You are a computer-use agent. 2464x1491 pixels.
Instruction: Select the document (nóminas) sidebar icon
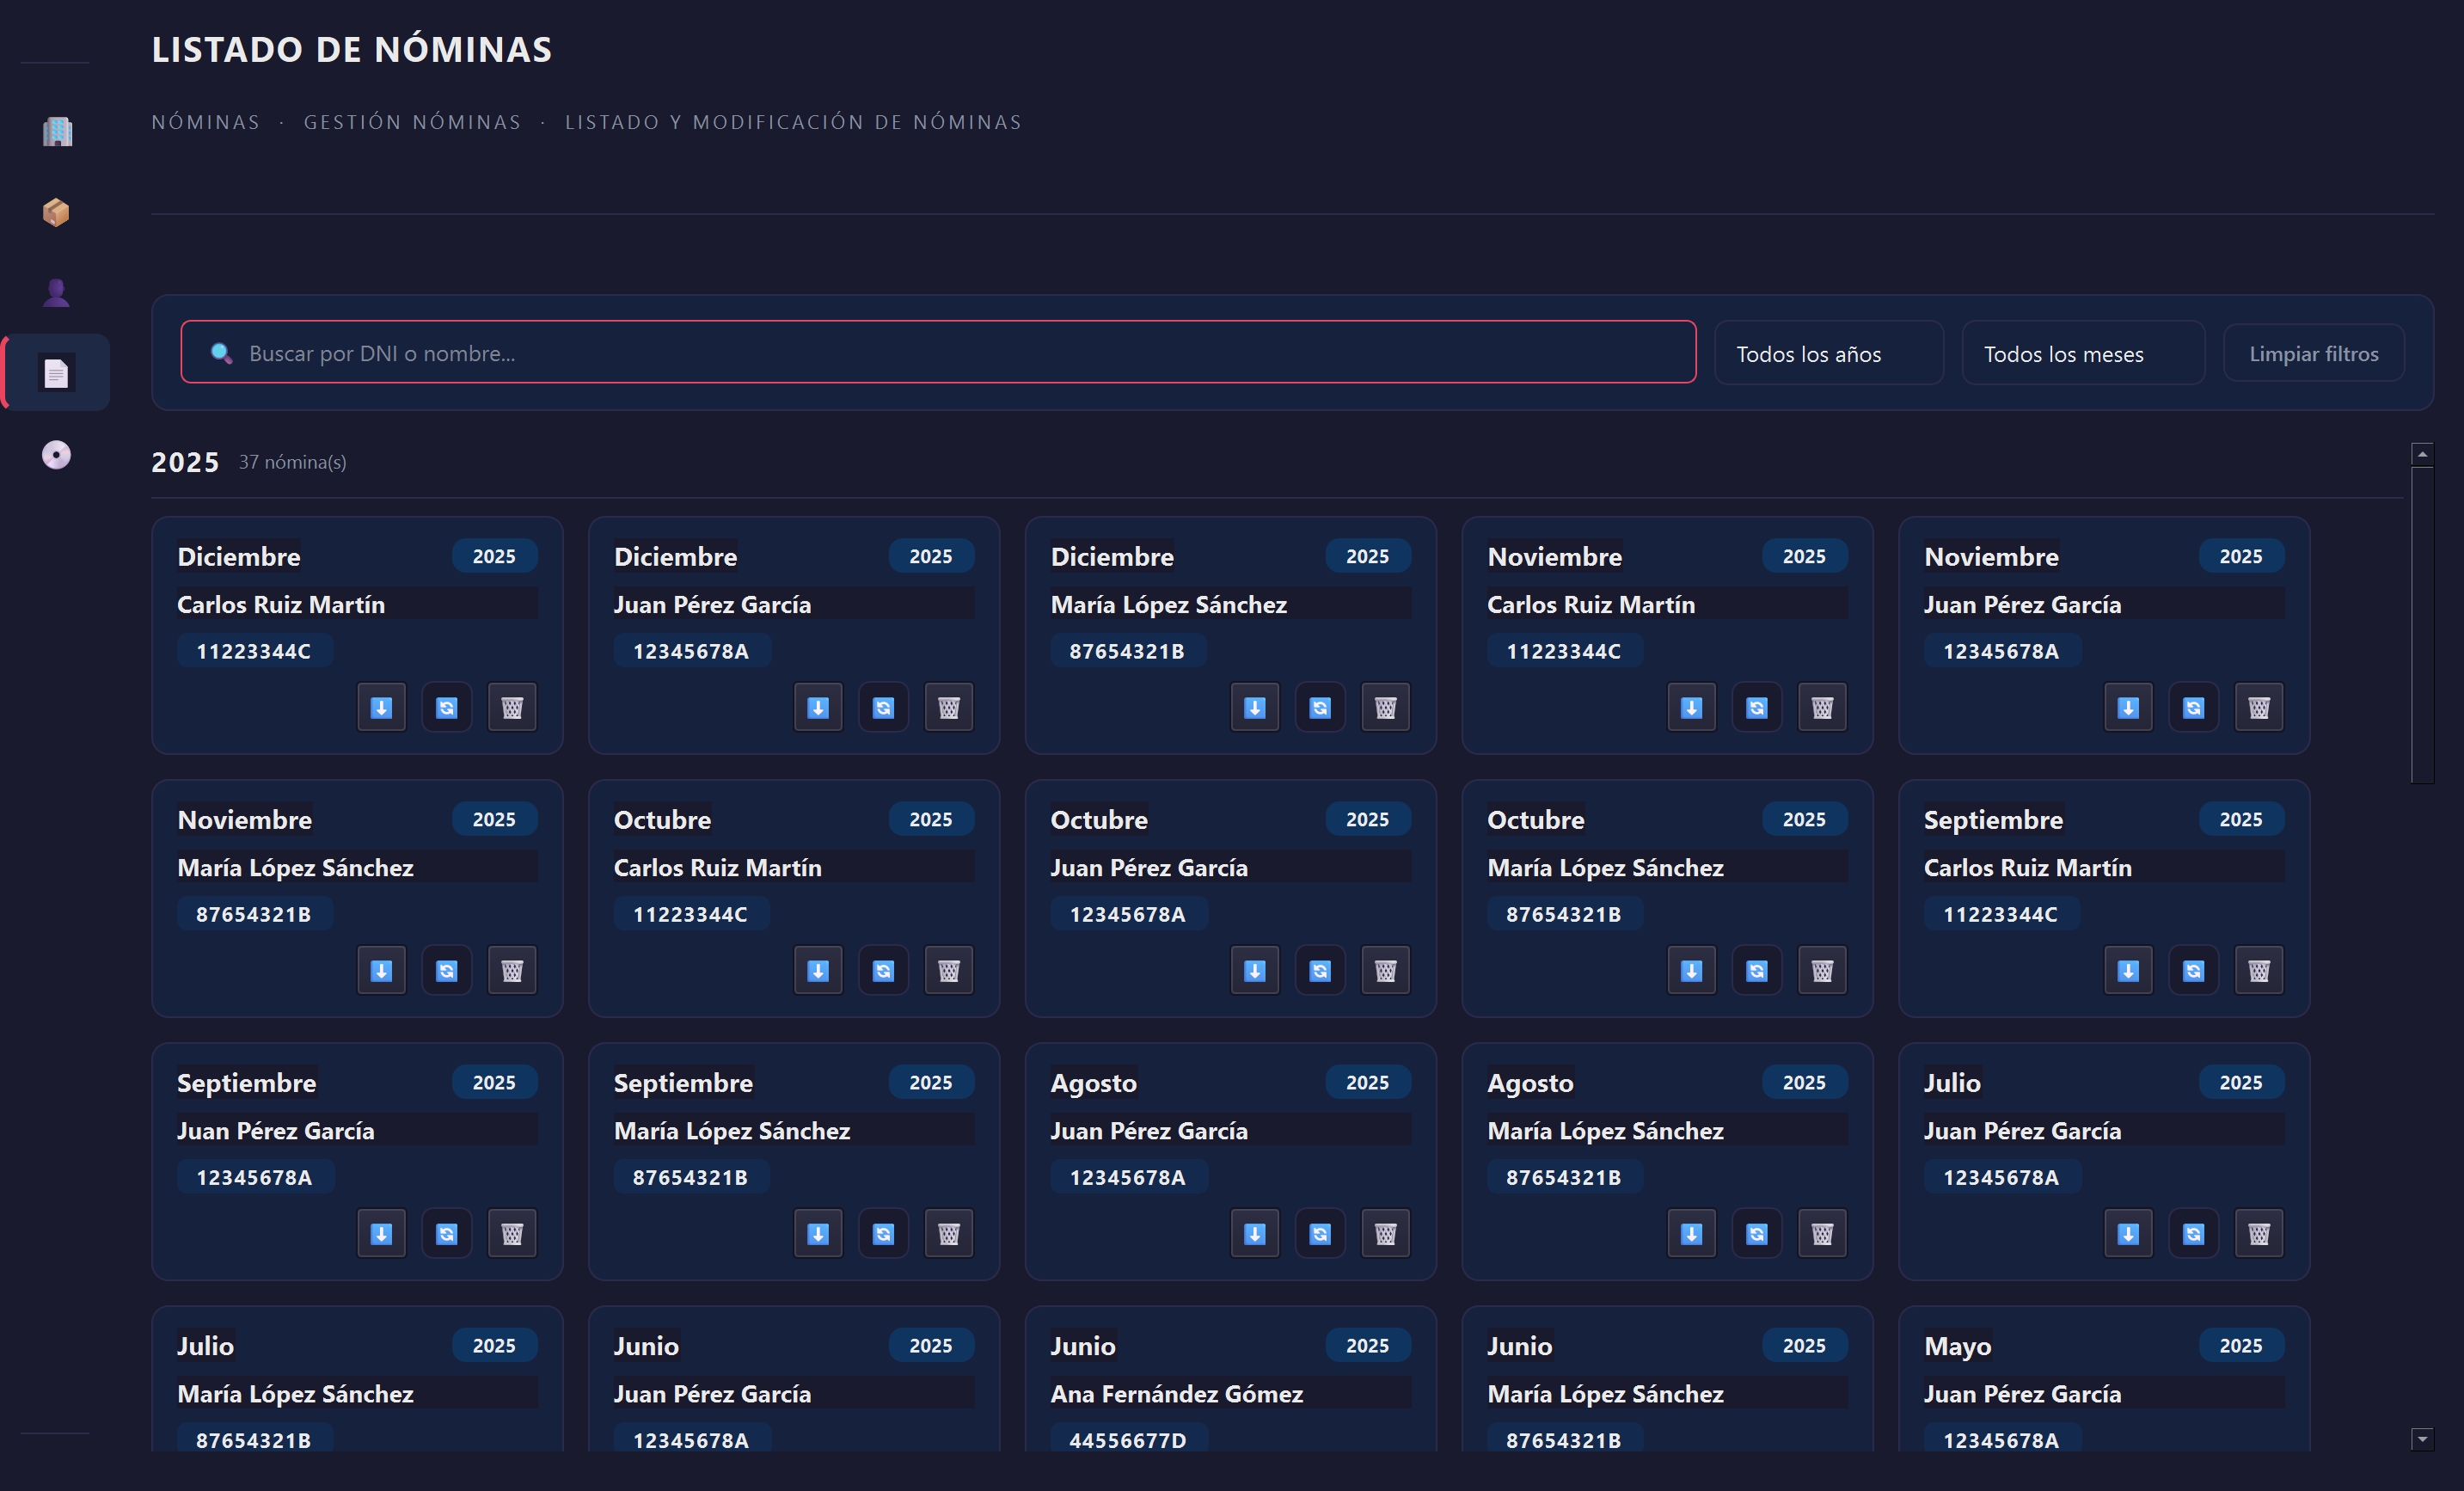(x=57, y=373)
